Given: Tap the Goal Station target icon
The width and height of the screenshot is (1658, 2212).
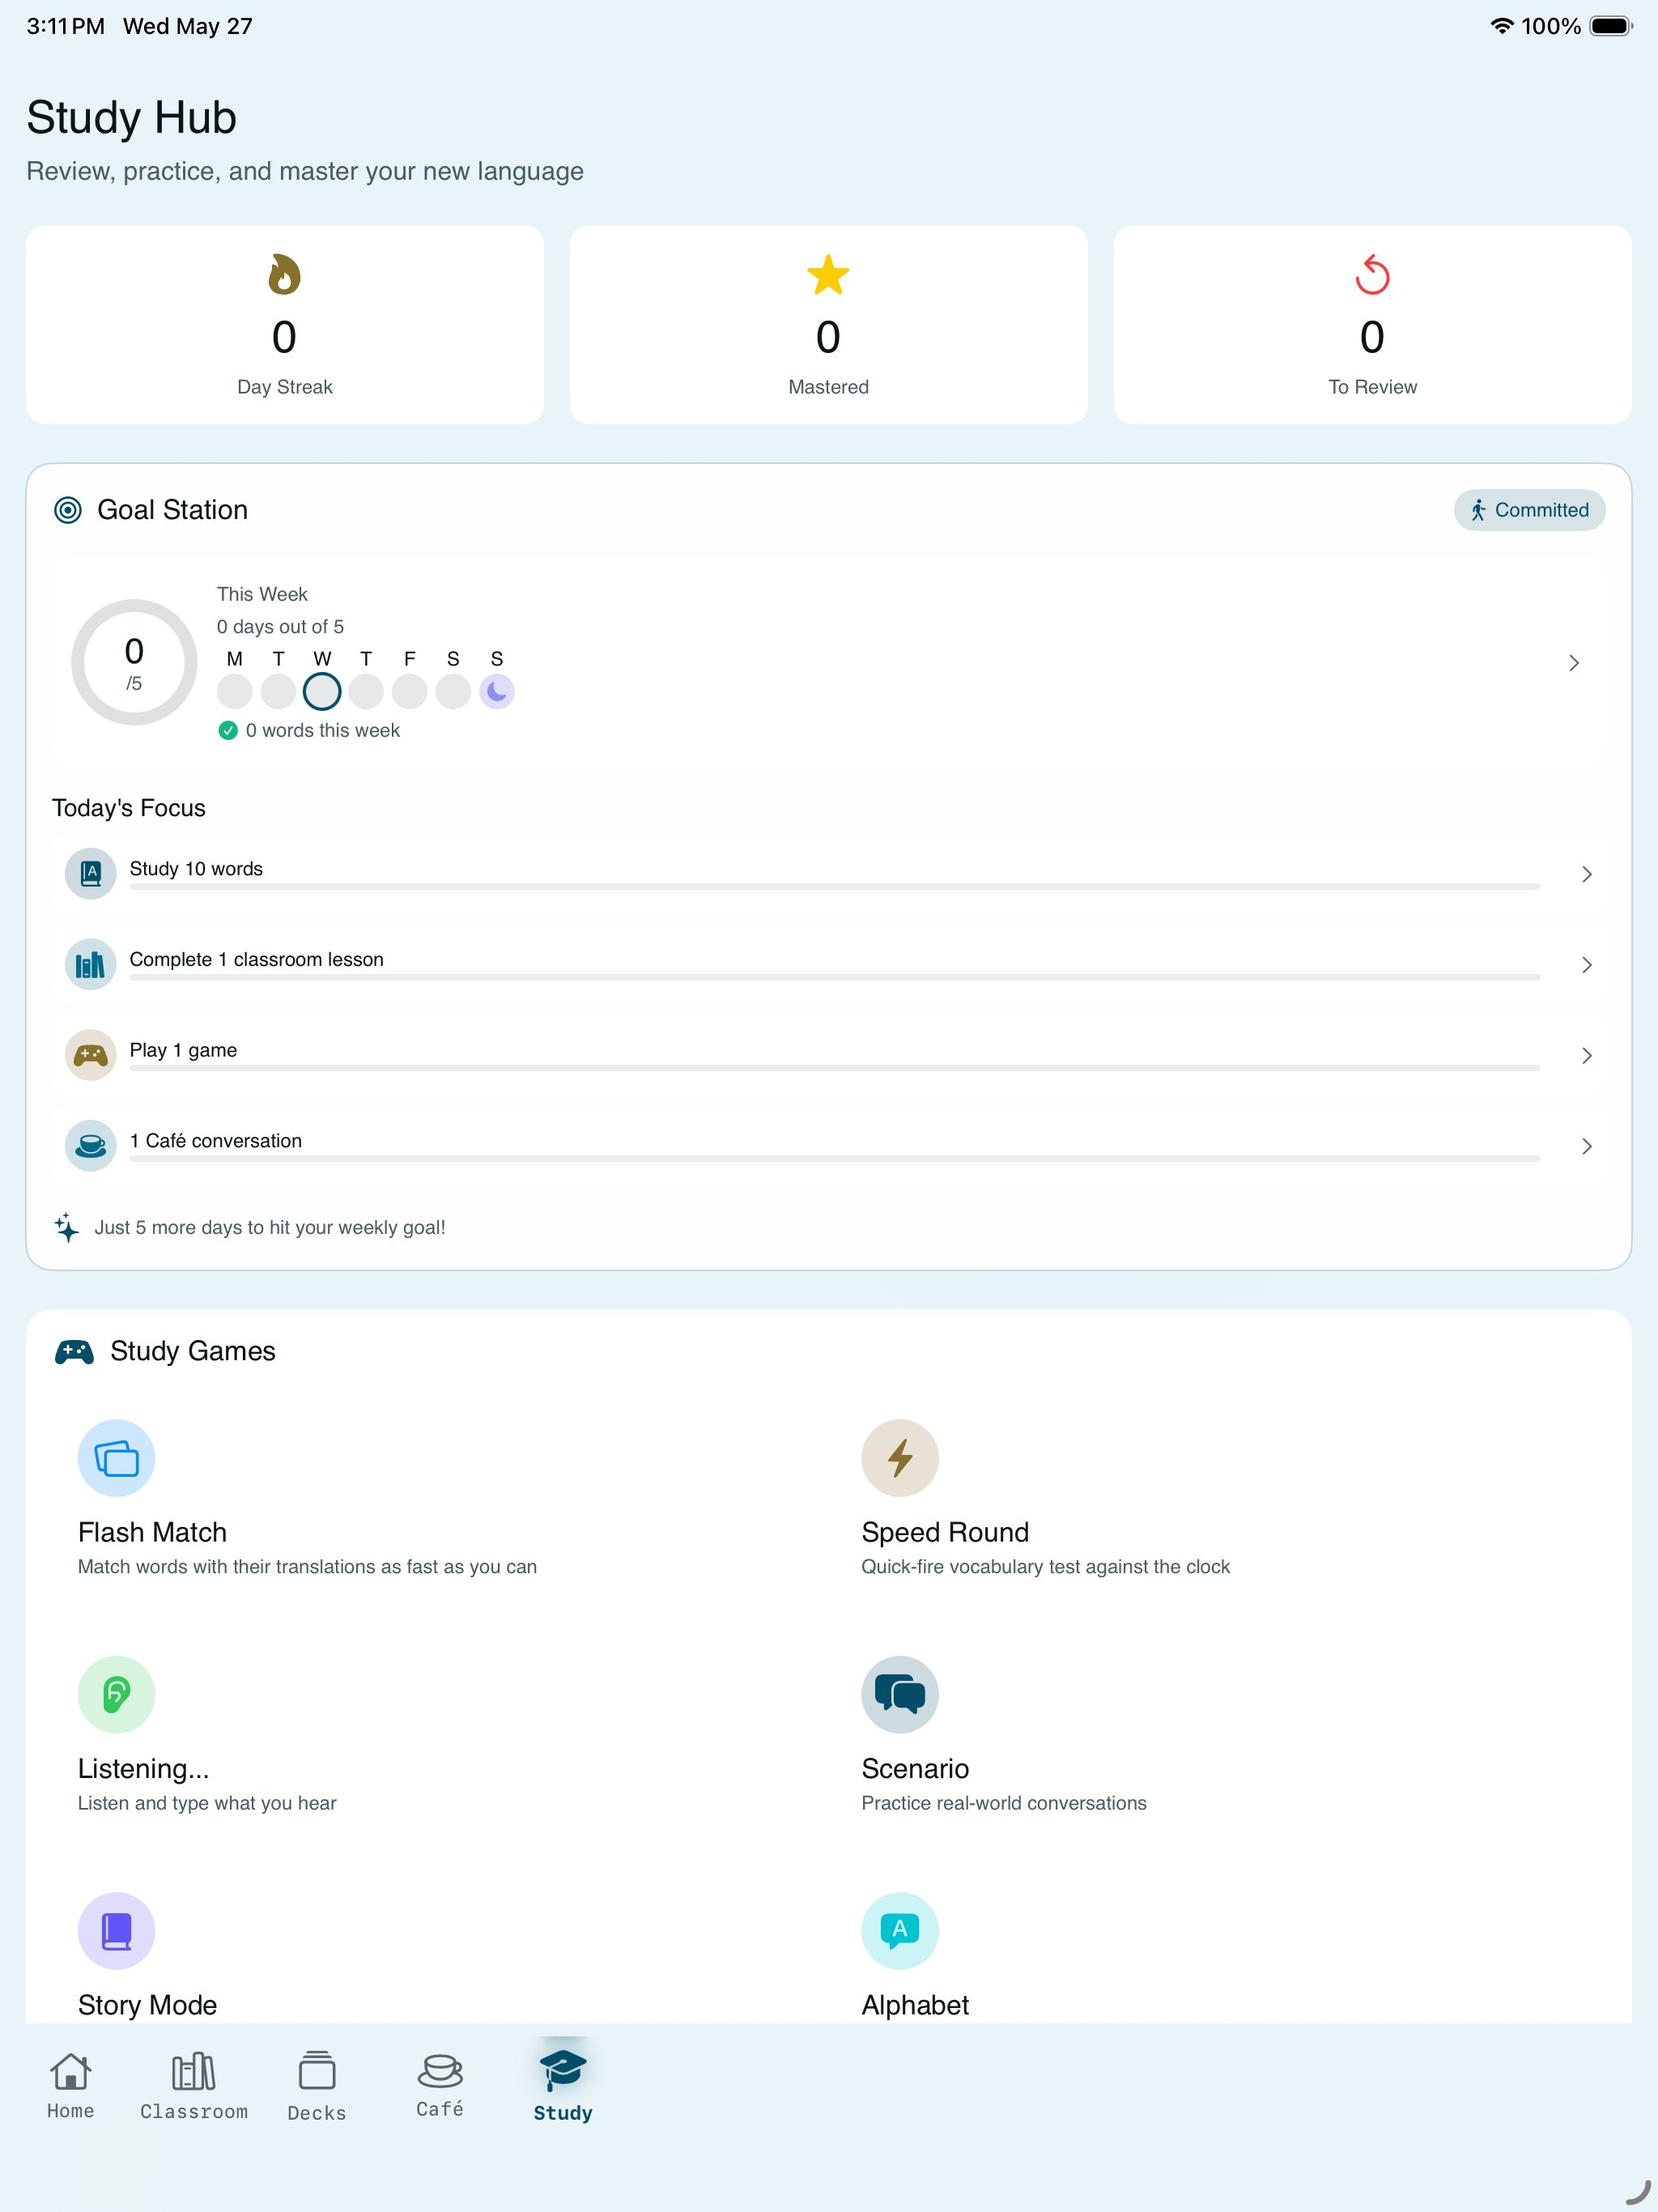Looking at the screenshot, I should (x=67, y=510).
